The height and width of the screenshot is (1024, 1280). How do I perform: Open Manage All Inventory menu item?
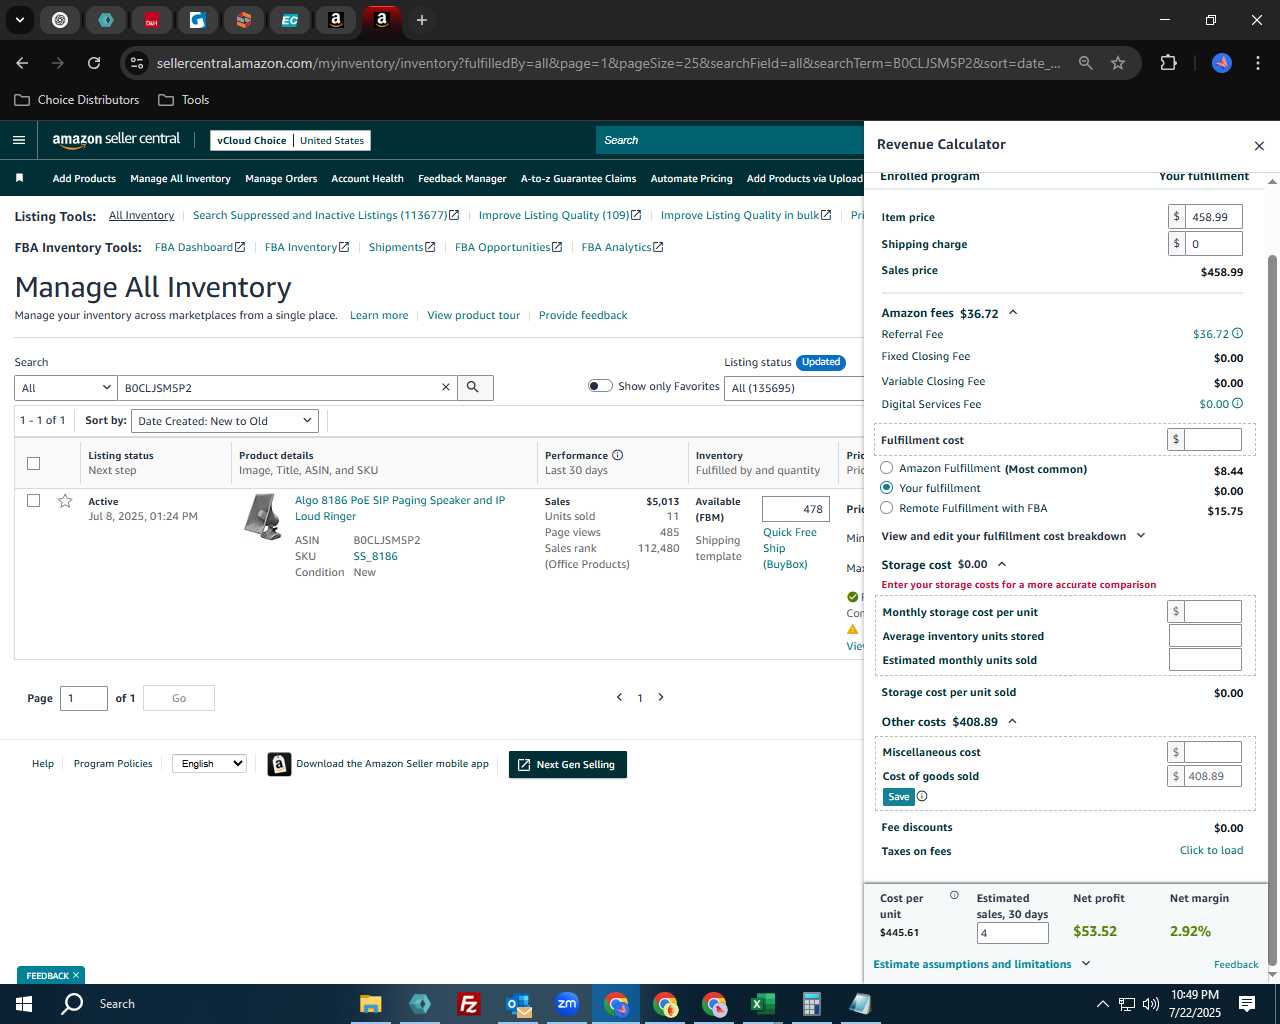pyautogui.click(x=180, y=178)
